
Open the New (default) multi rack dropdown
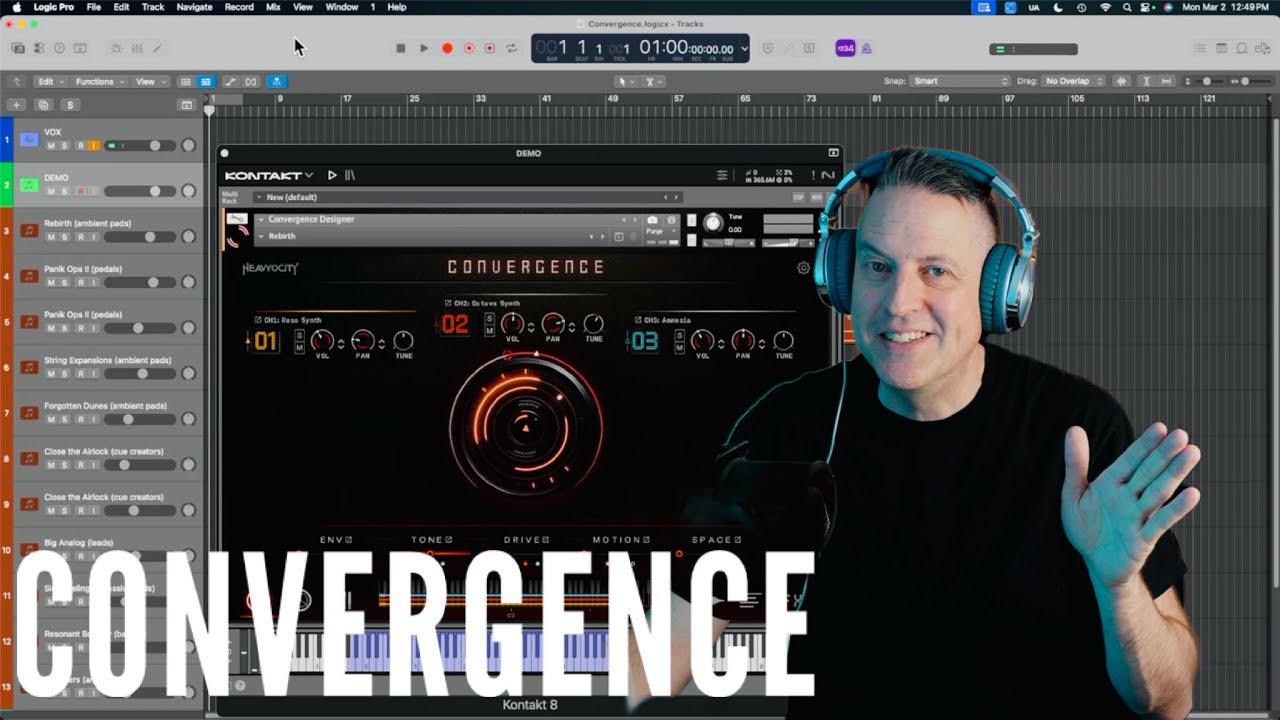tap(468, 197)
